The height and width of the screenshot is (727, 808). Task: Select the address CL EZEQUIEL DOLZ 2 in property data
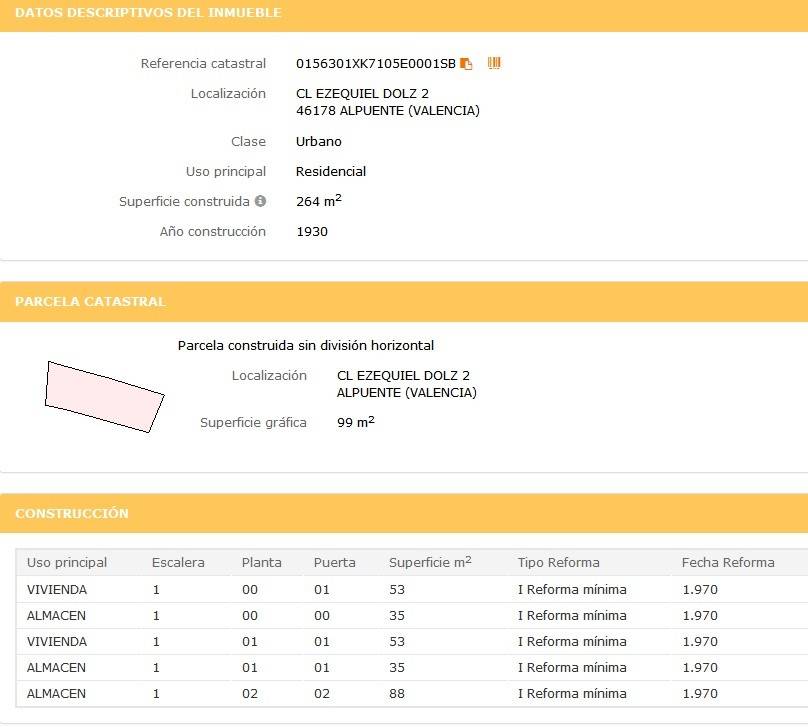[x=362, y=93]
